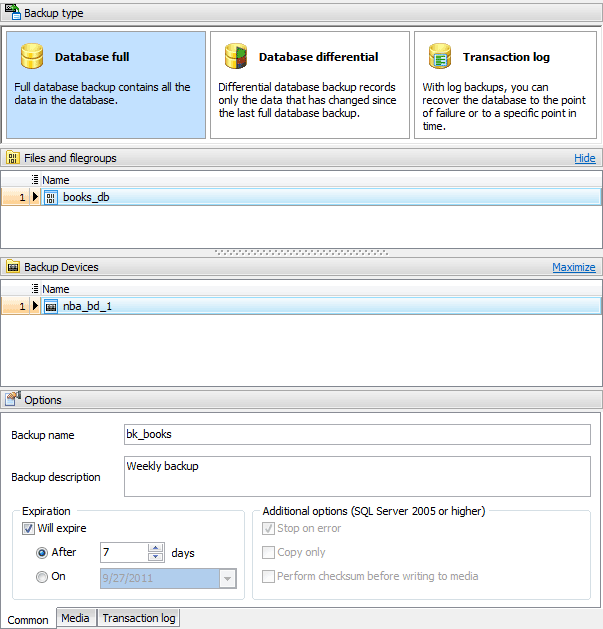Pick the Transaction log backup icon
This screenshot has height=629, width=603.
(x=440, y=57)
